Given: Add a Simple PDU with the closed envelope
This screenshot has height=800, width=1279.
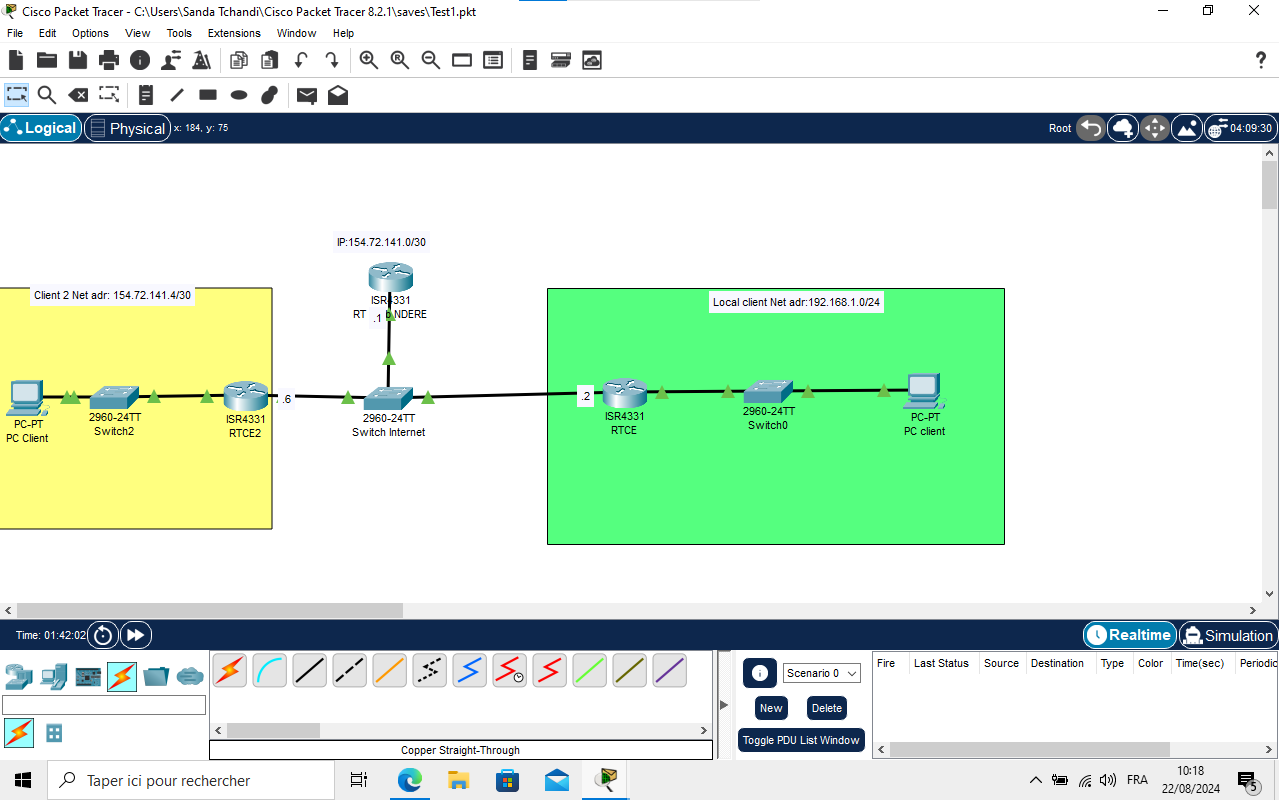Looking at the screenshot, I should (x=307, y=95).
